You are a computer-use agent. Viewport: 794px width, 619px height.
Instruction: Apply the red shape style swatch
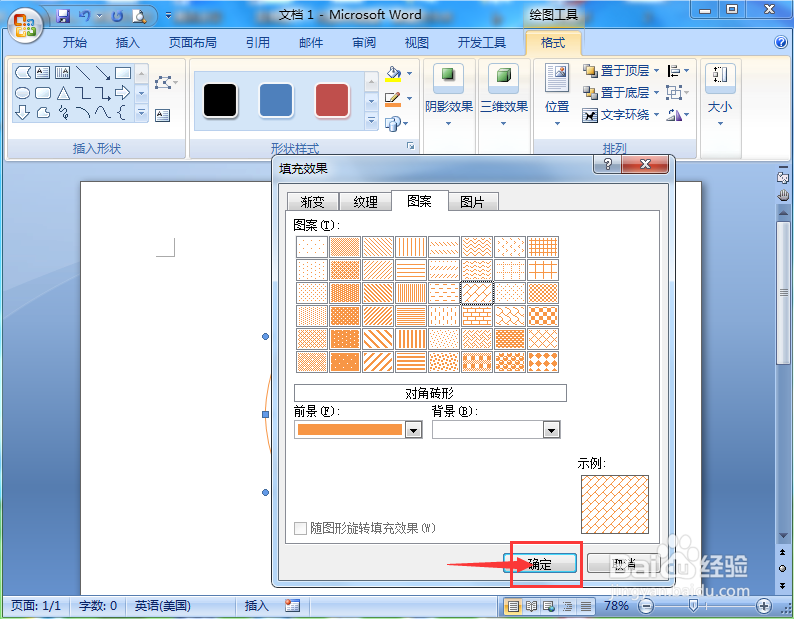pyautogui.click(x=332, y=100)
